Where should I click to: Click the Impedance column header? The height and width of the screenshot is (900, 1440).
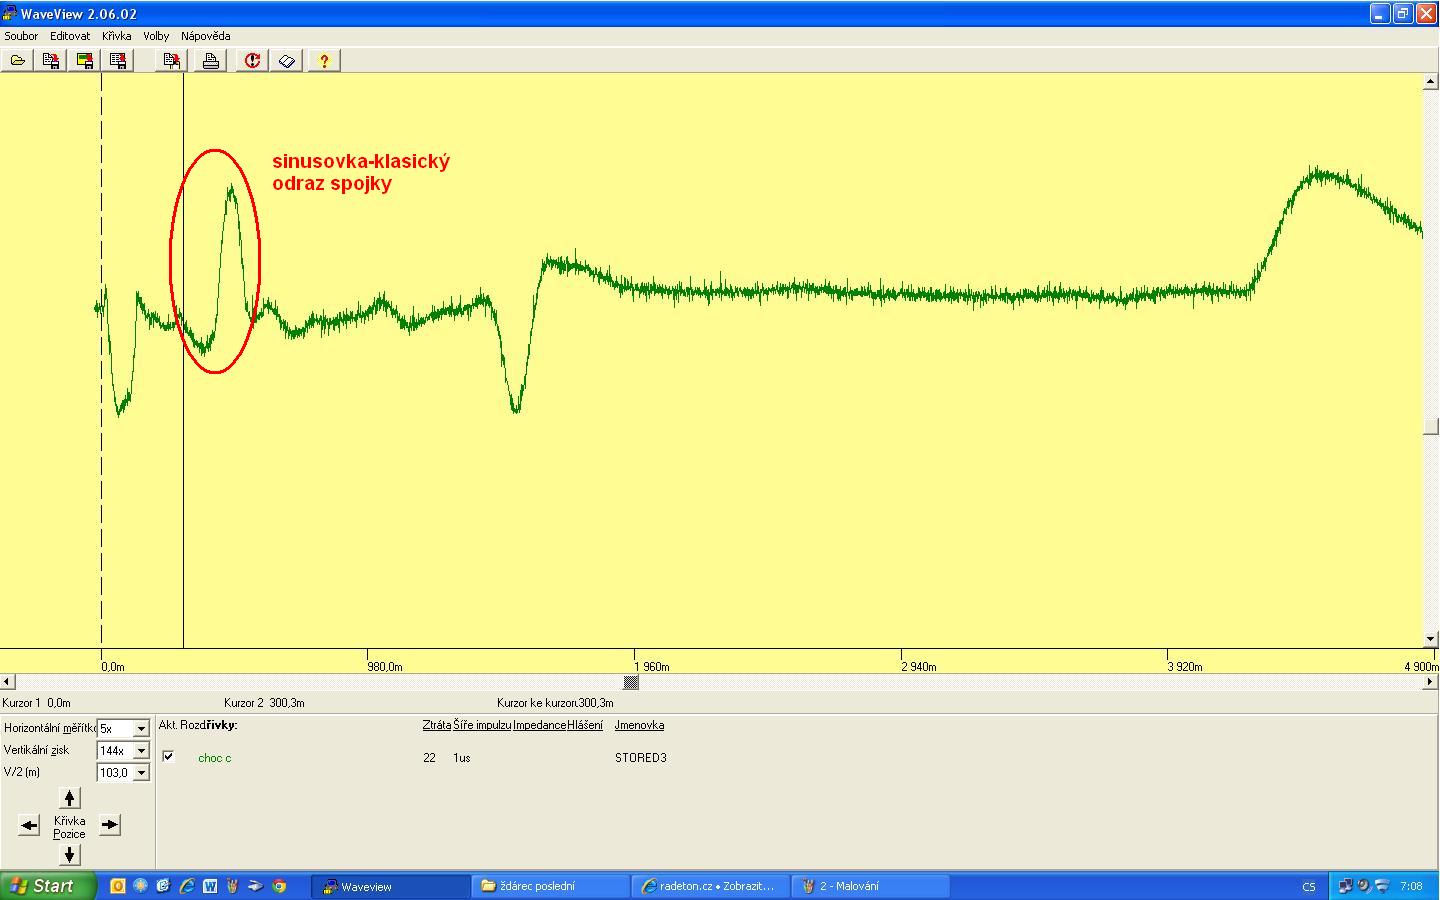(x=539, y=725)
